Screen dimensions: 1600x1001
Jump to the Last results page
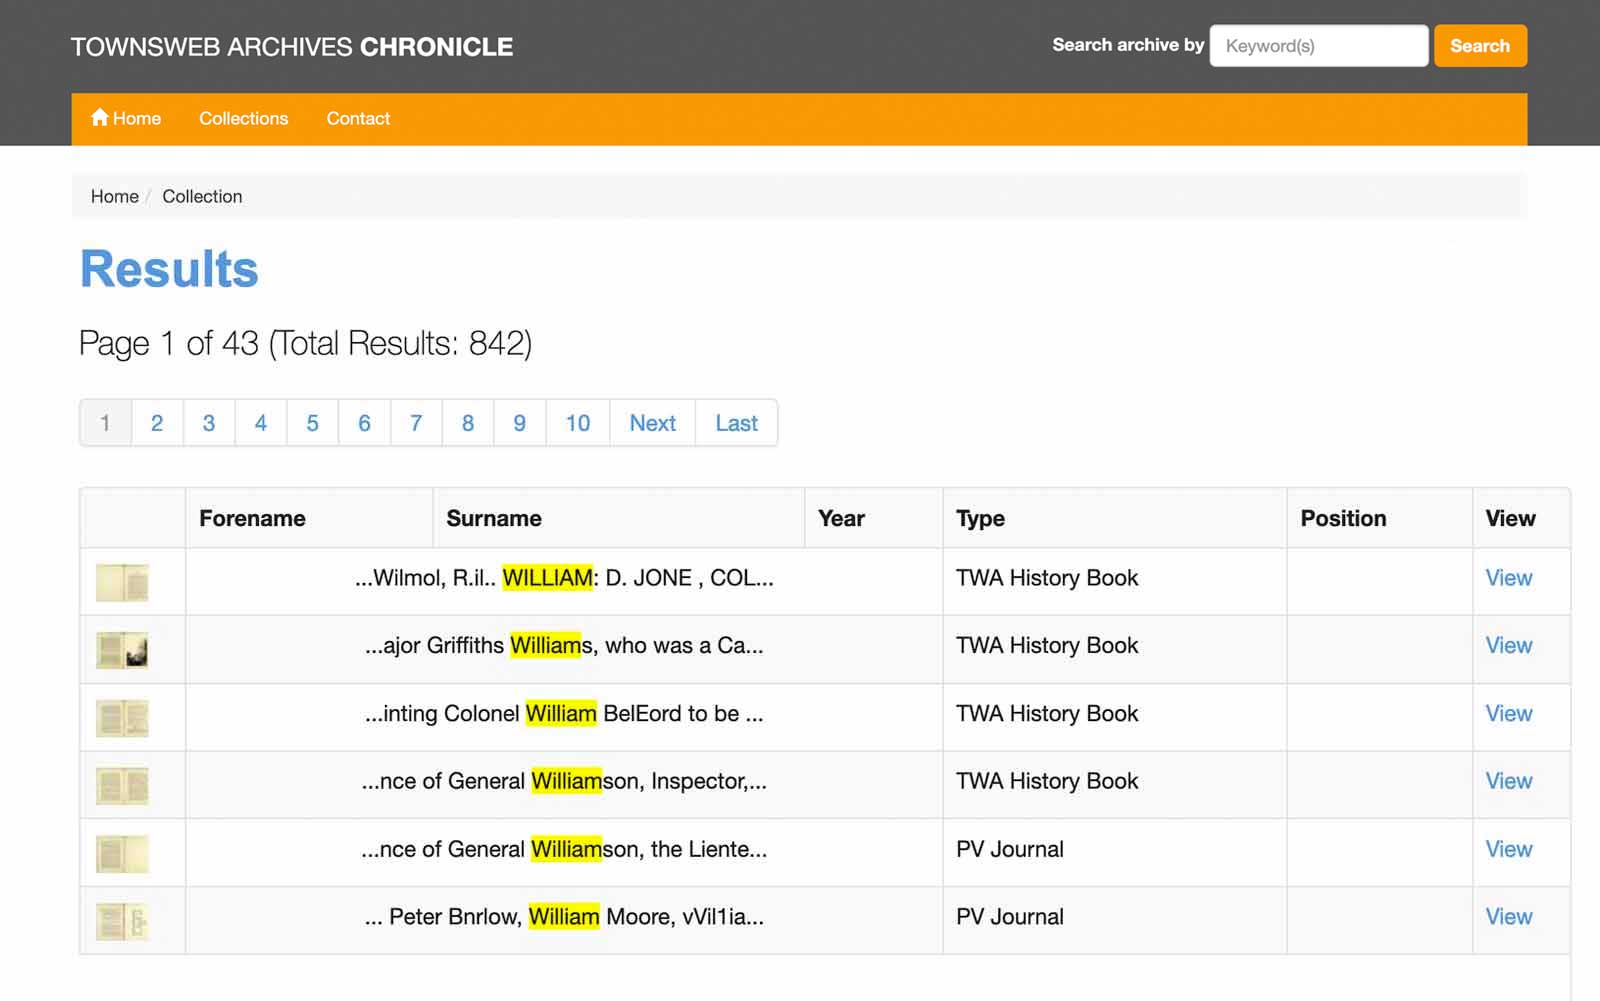click(x=737, y=423)
